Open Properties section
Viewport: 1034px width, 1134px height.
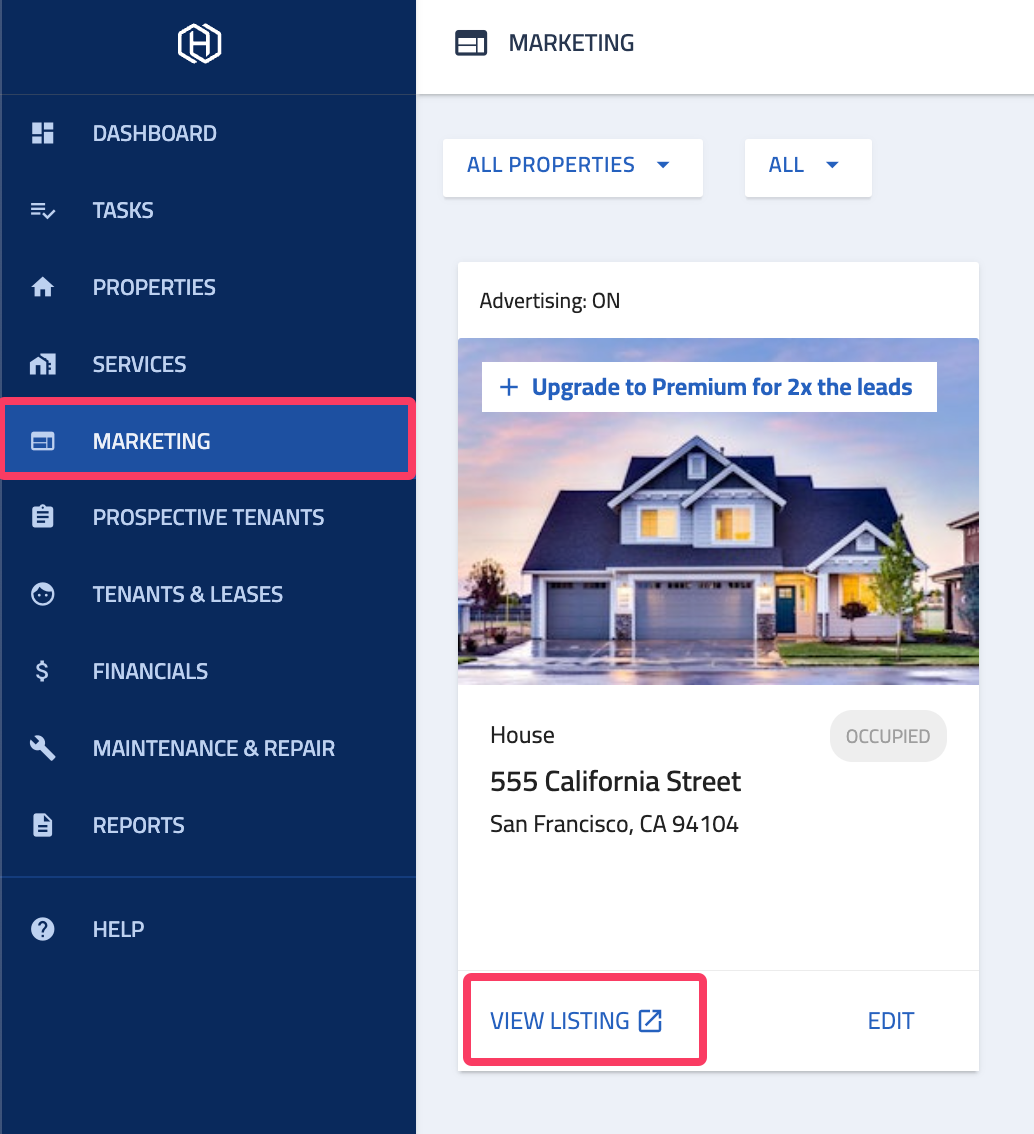click(208, 287)
